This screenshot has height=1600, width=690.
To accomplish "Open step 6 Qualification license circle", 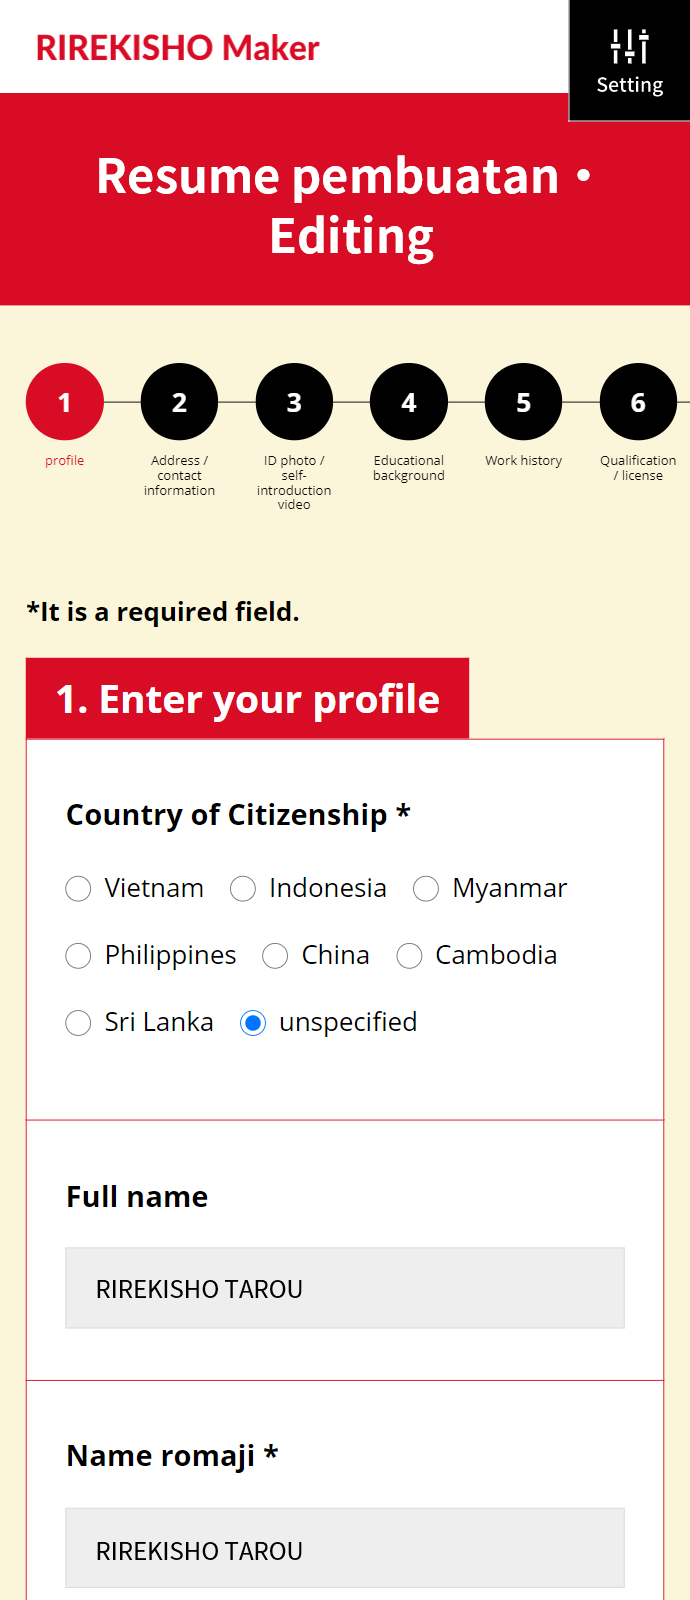I will tap(638, 402).
